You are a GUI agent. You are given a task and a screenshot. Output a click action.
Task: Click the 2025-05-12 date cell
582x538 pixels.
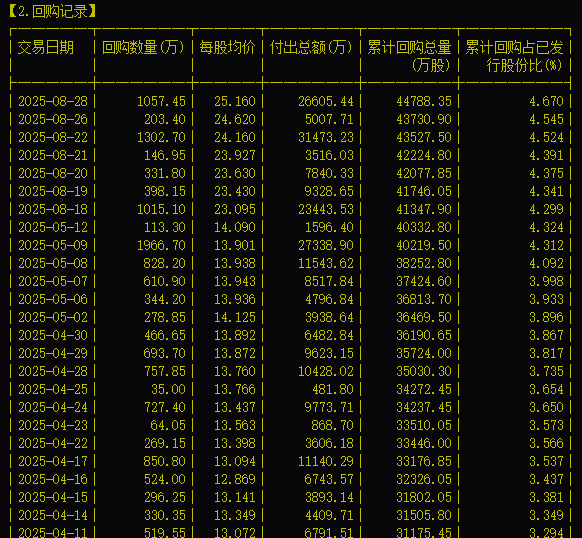[53, 227]
